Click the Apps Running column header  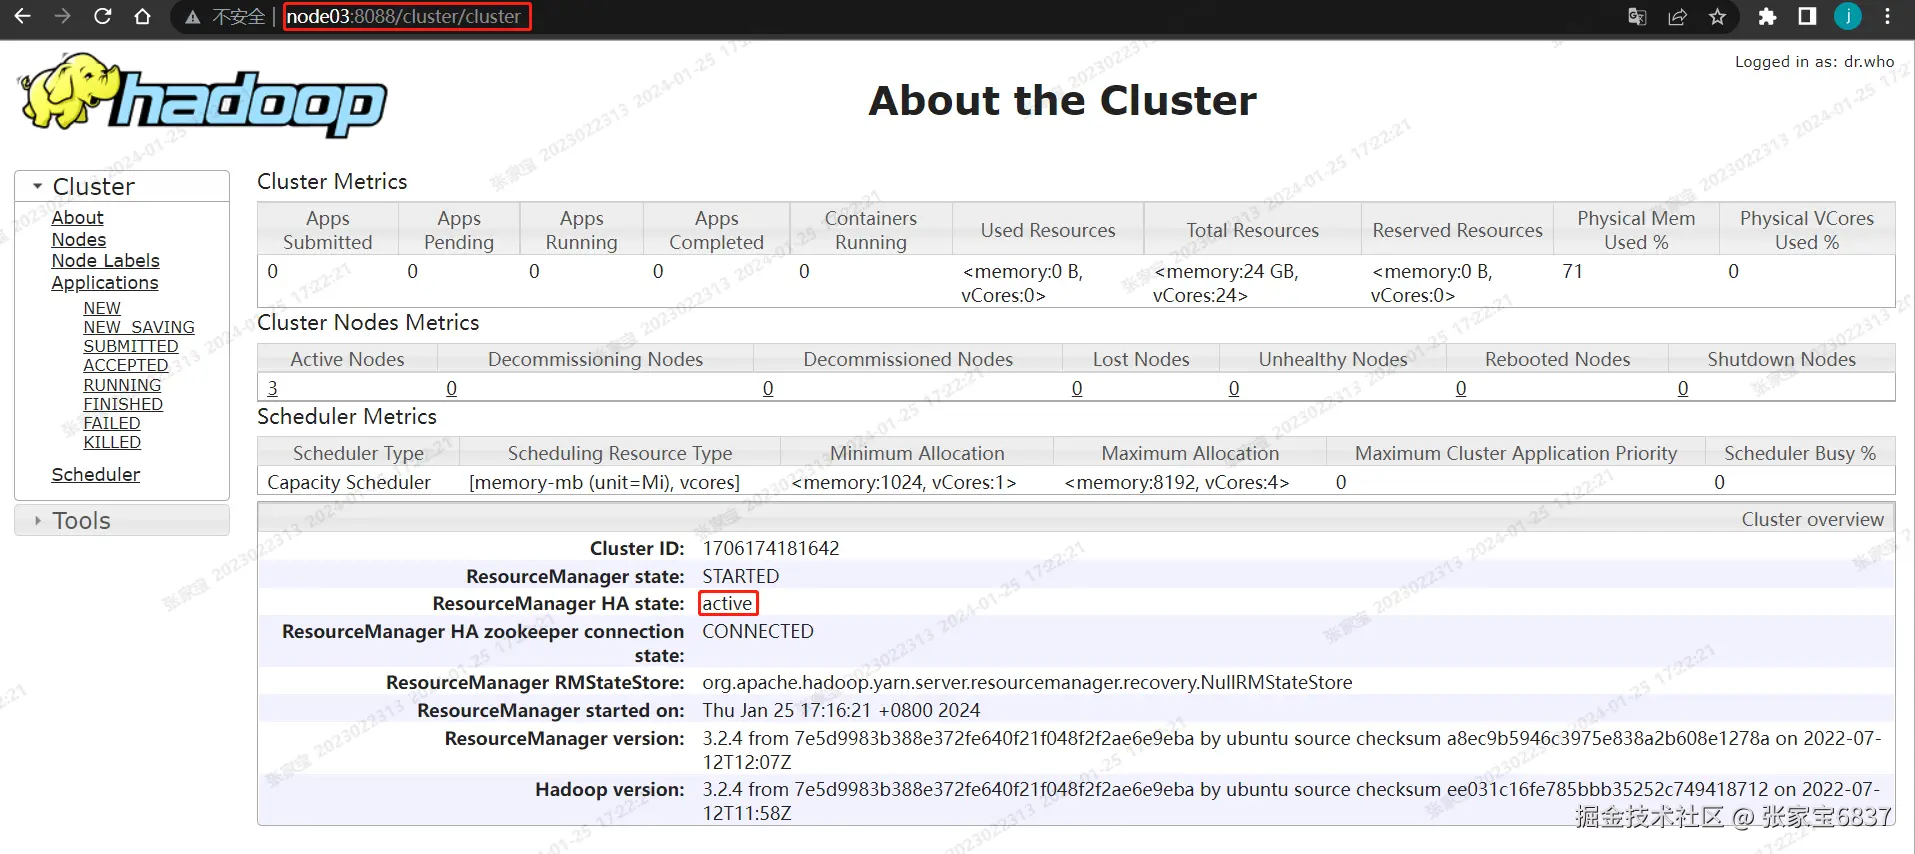pos(581,230)
